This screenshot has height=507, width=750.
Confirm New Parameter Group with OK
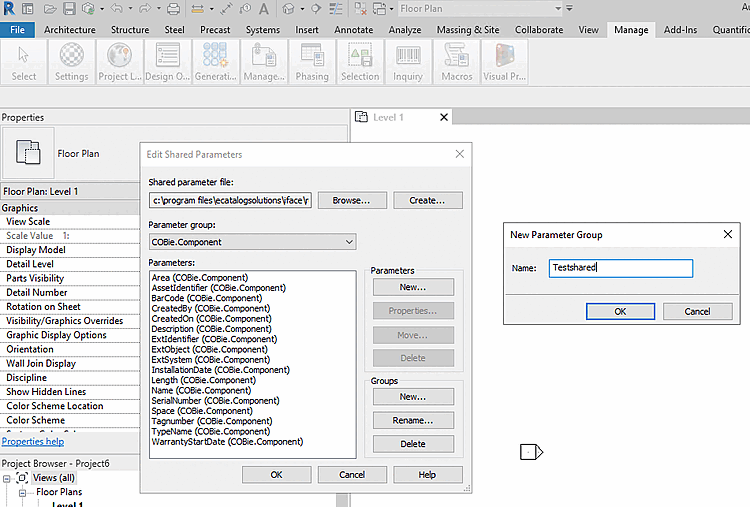pos(619,311)
